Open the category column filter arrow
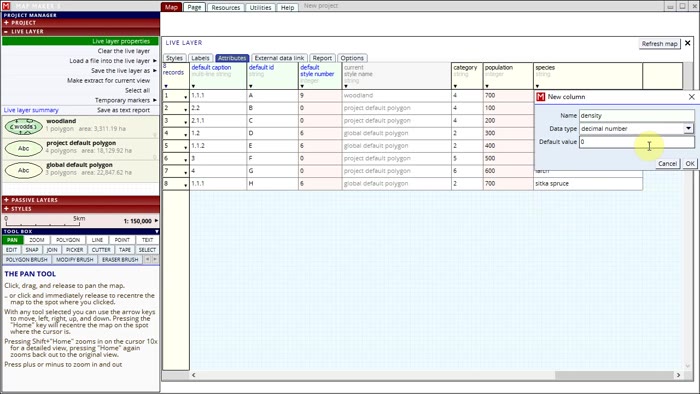 pos(455,86)
